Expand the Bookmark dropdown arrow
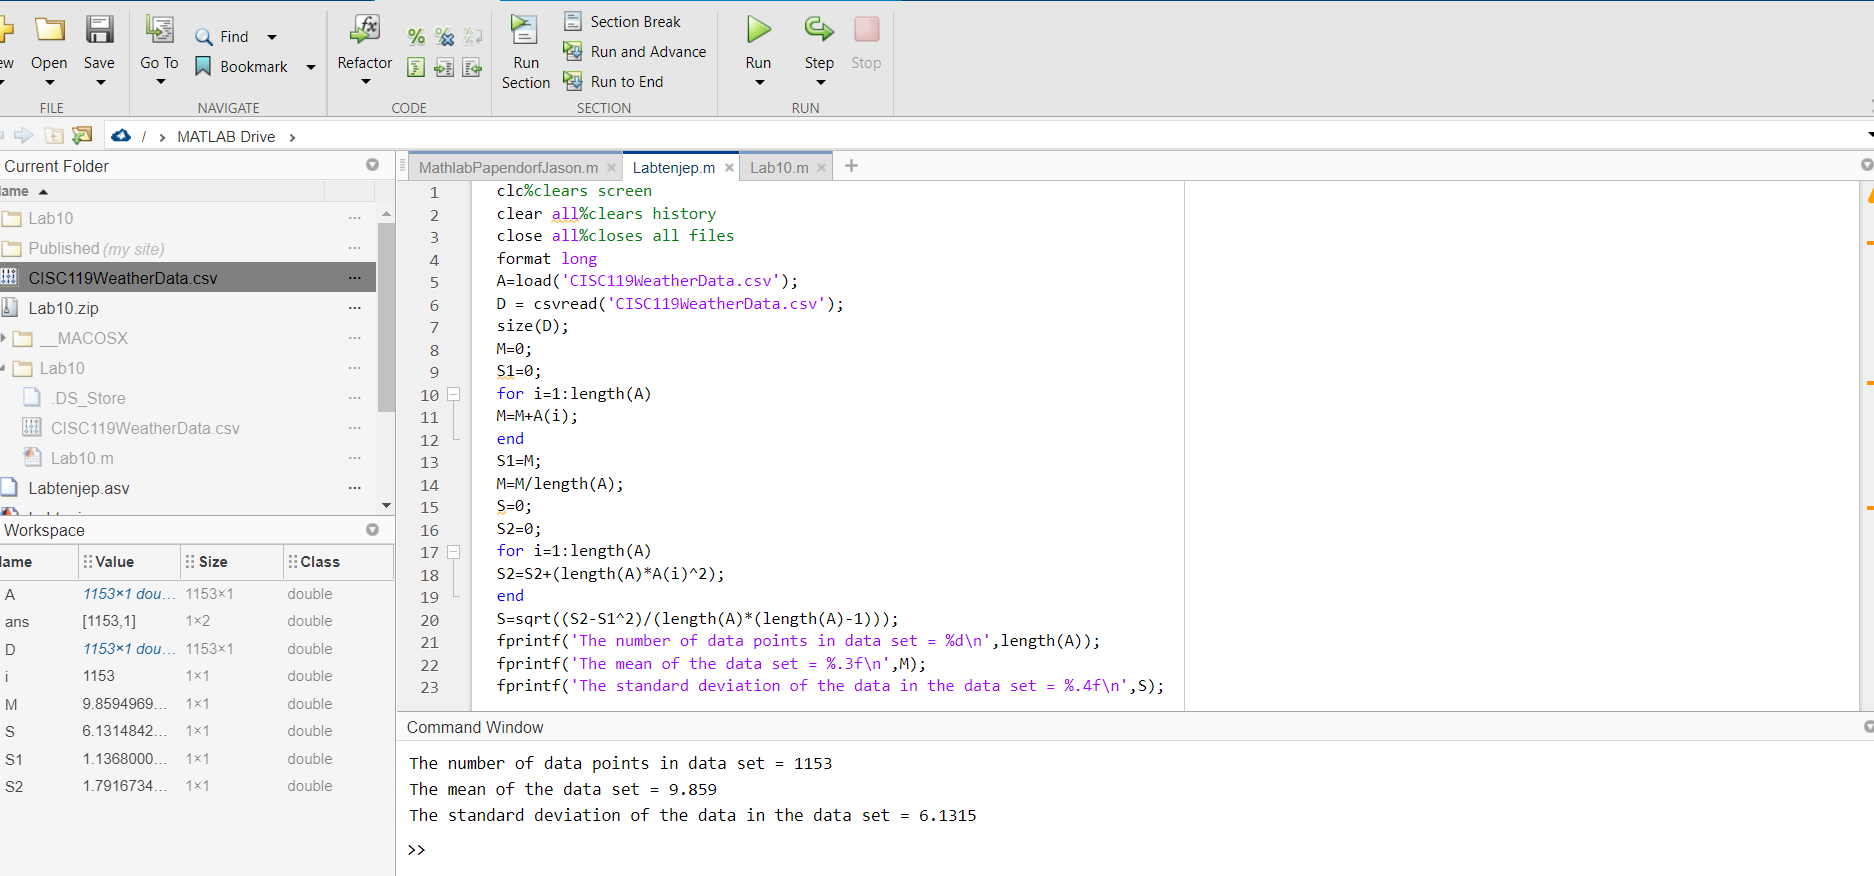The width and height of the screenshot is (1874, 876). tap(310, 67)
